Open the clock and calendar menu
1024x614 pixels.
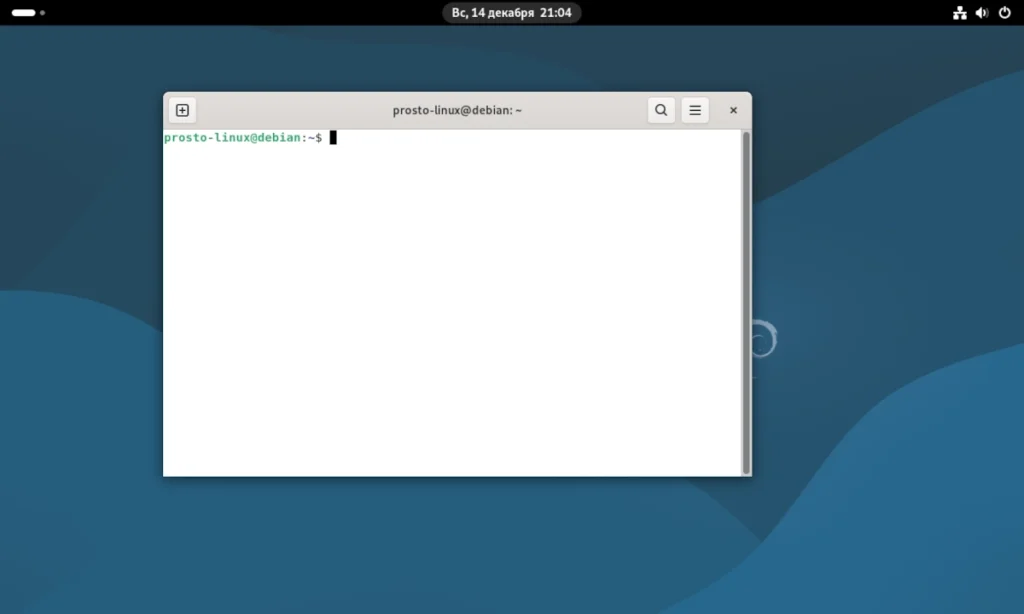[511, 12]
